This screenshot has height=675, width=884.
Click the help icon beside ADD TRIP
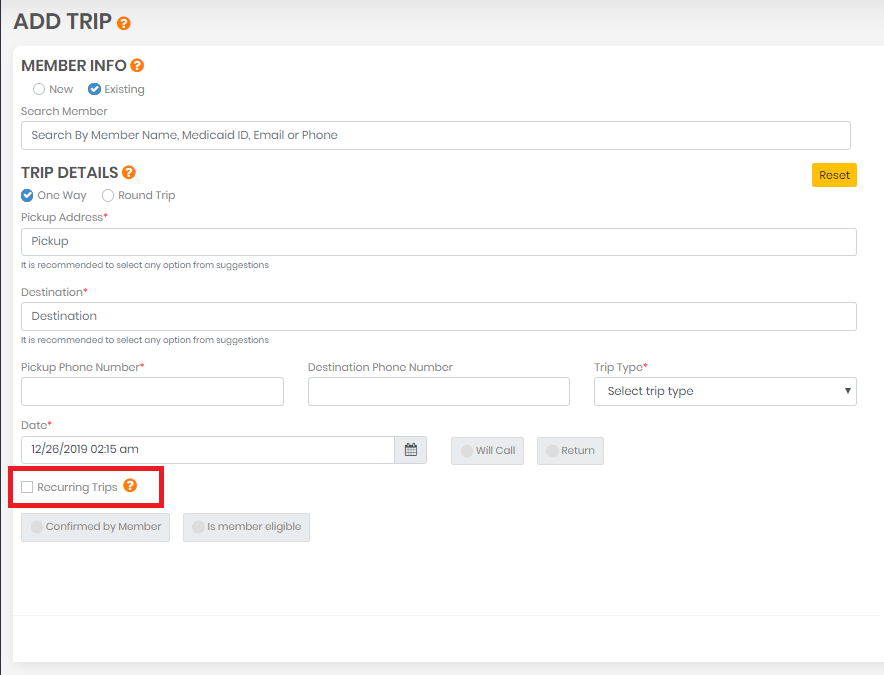click(x=123, y=23)
